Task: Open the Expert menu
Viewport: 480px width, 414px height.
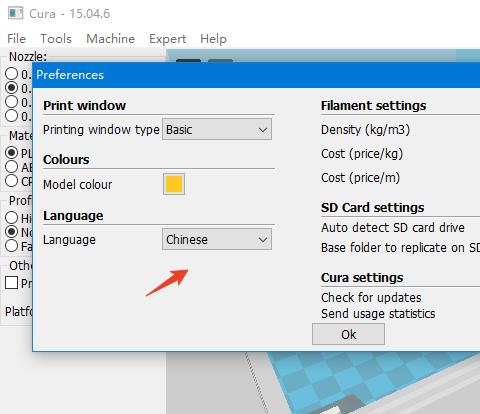Action: click(x=167, y=39)
